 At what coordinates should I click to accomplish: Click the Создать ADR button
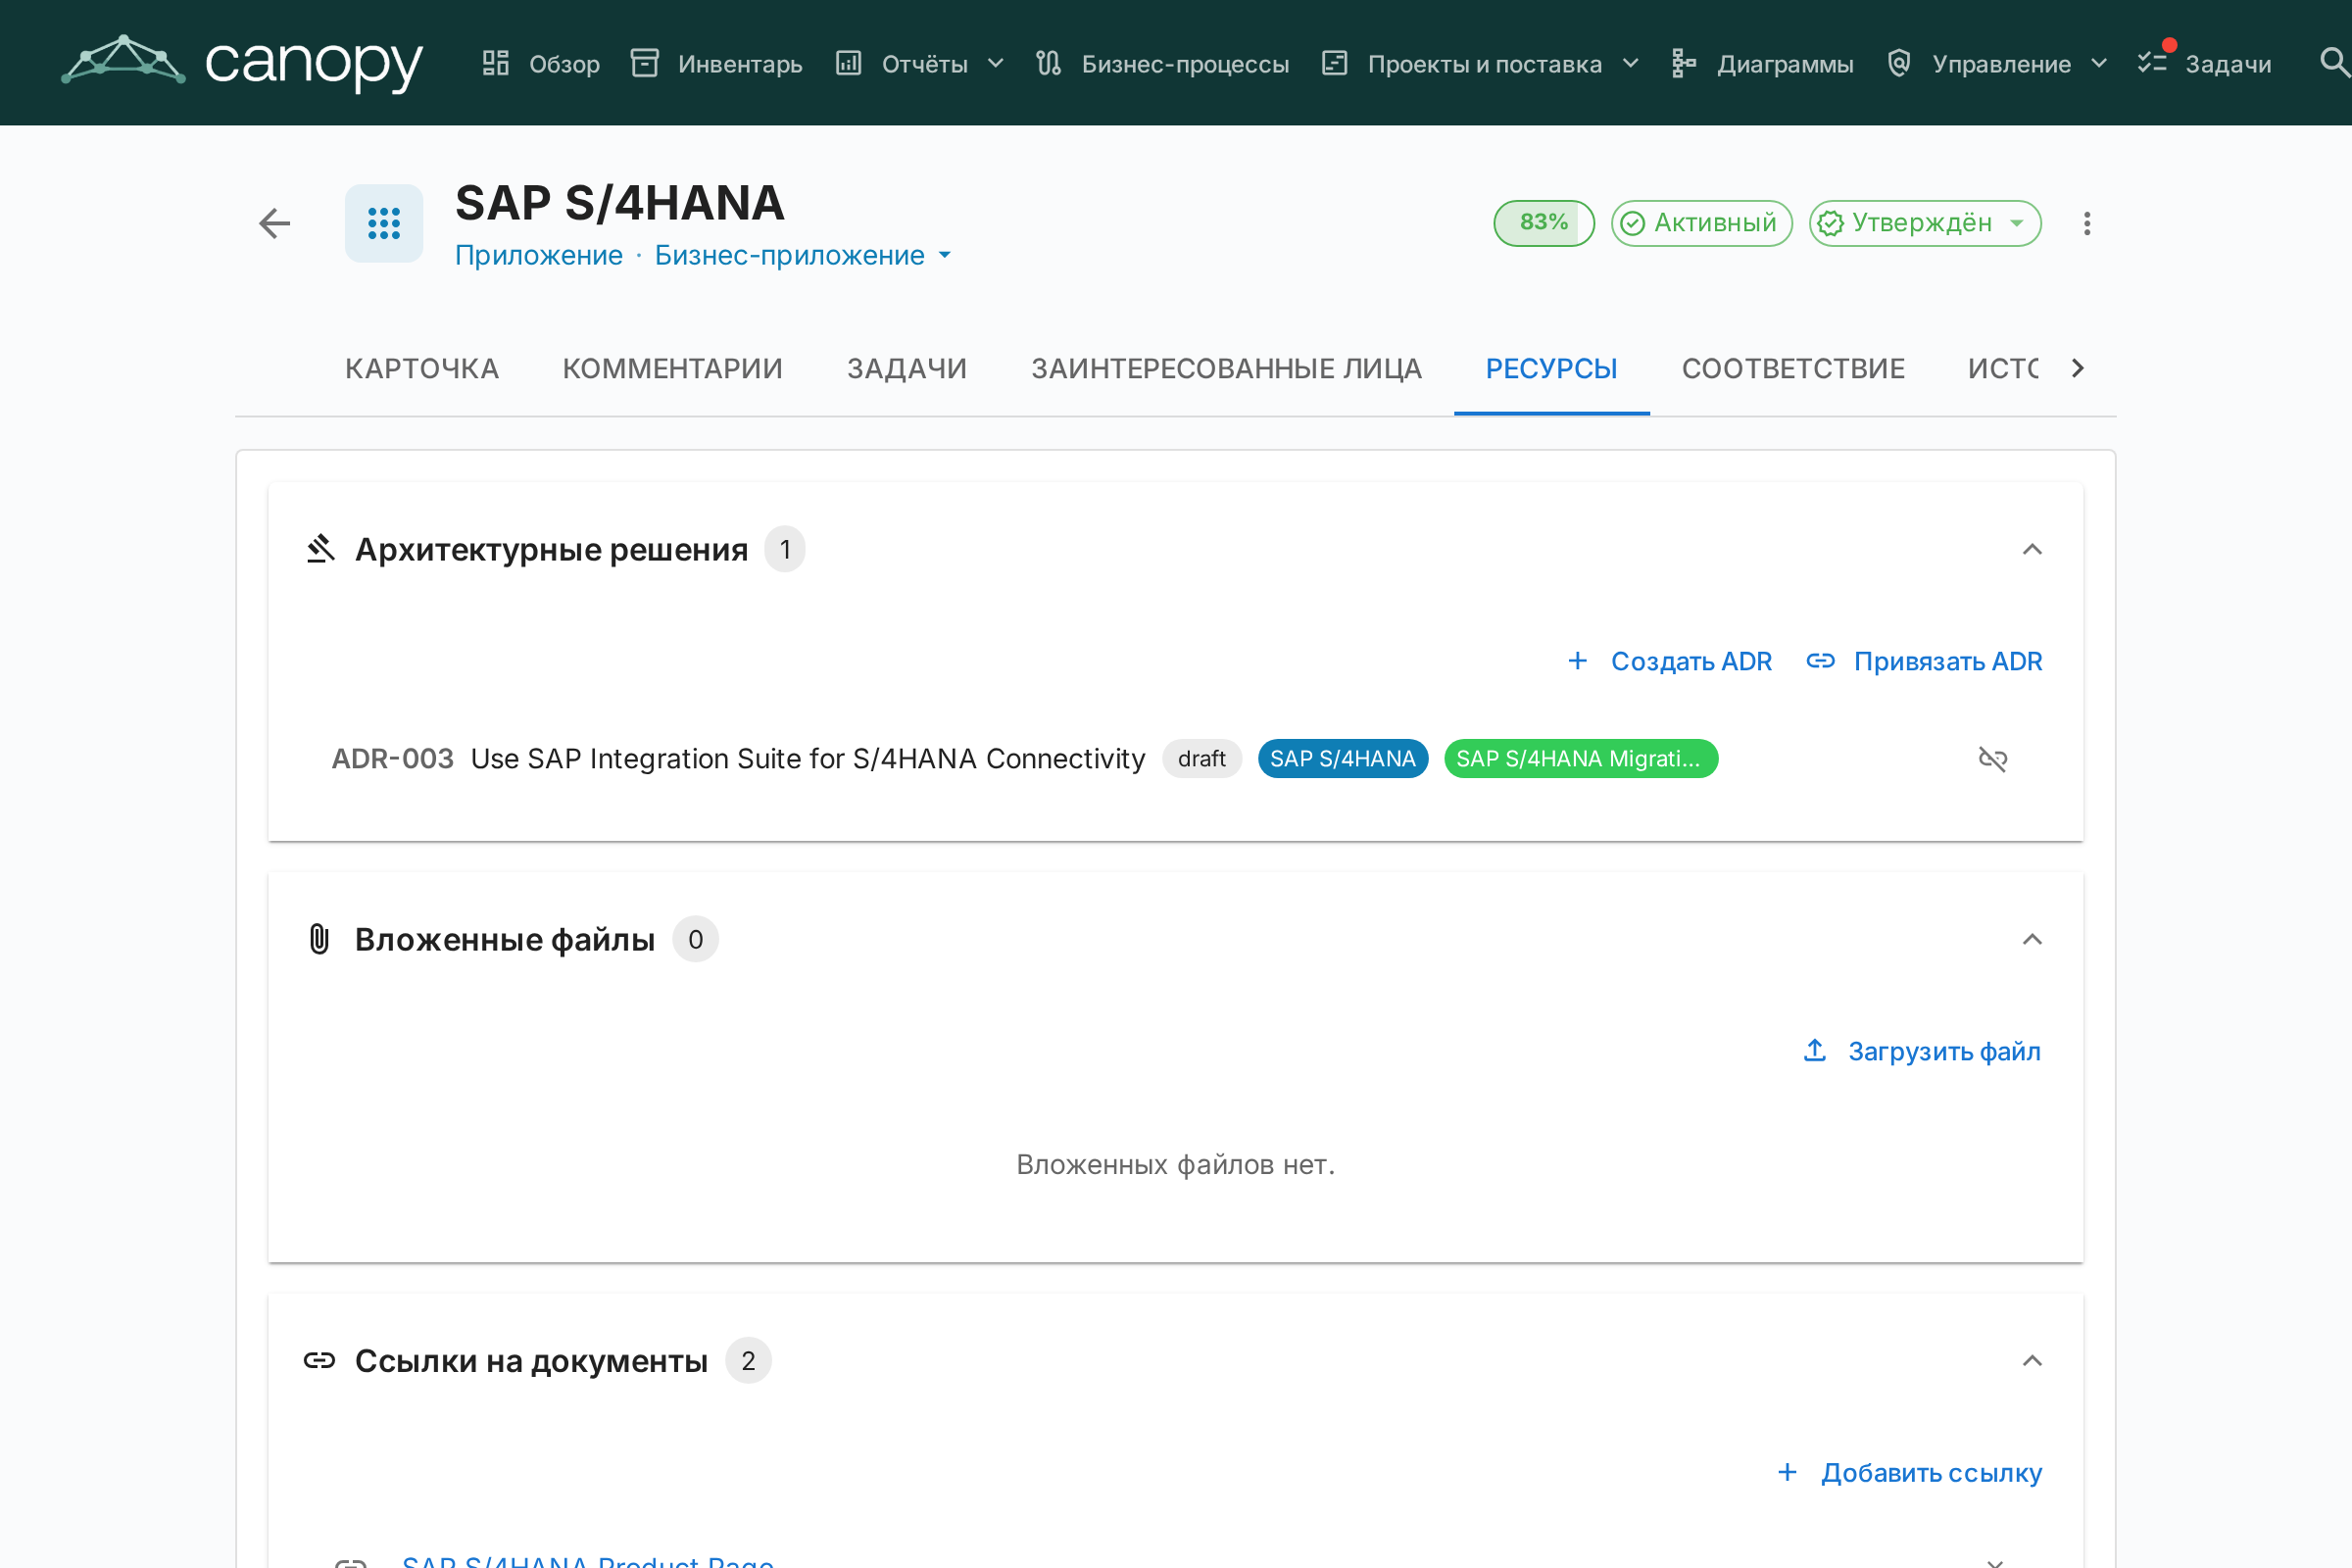pos(1670,660)
